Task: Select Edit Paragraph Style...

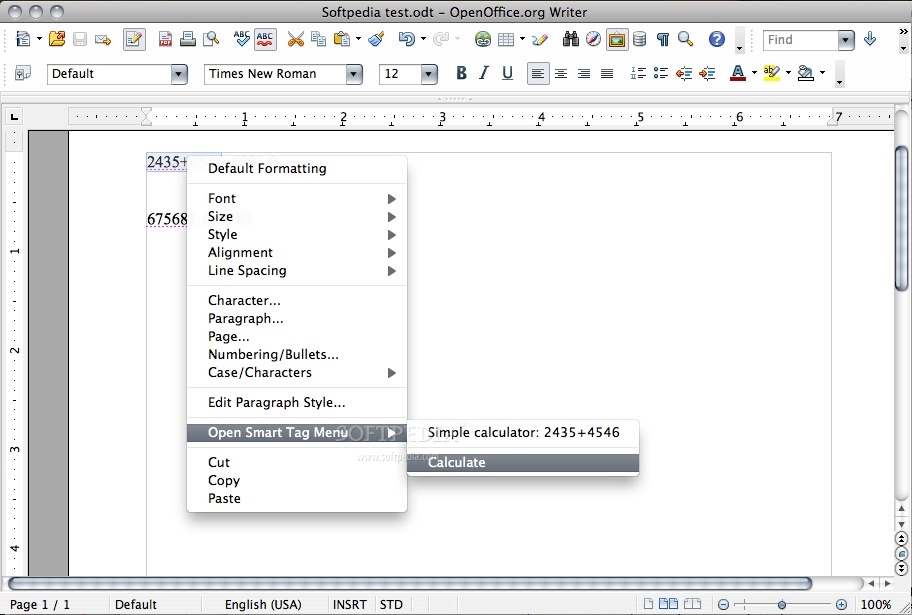Action: coord(297,403)
